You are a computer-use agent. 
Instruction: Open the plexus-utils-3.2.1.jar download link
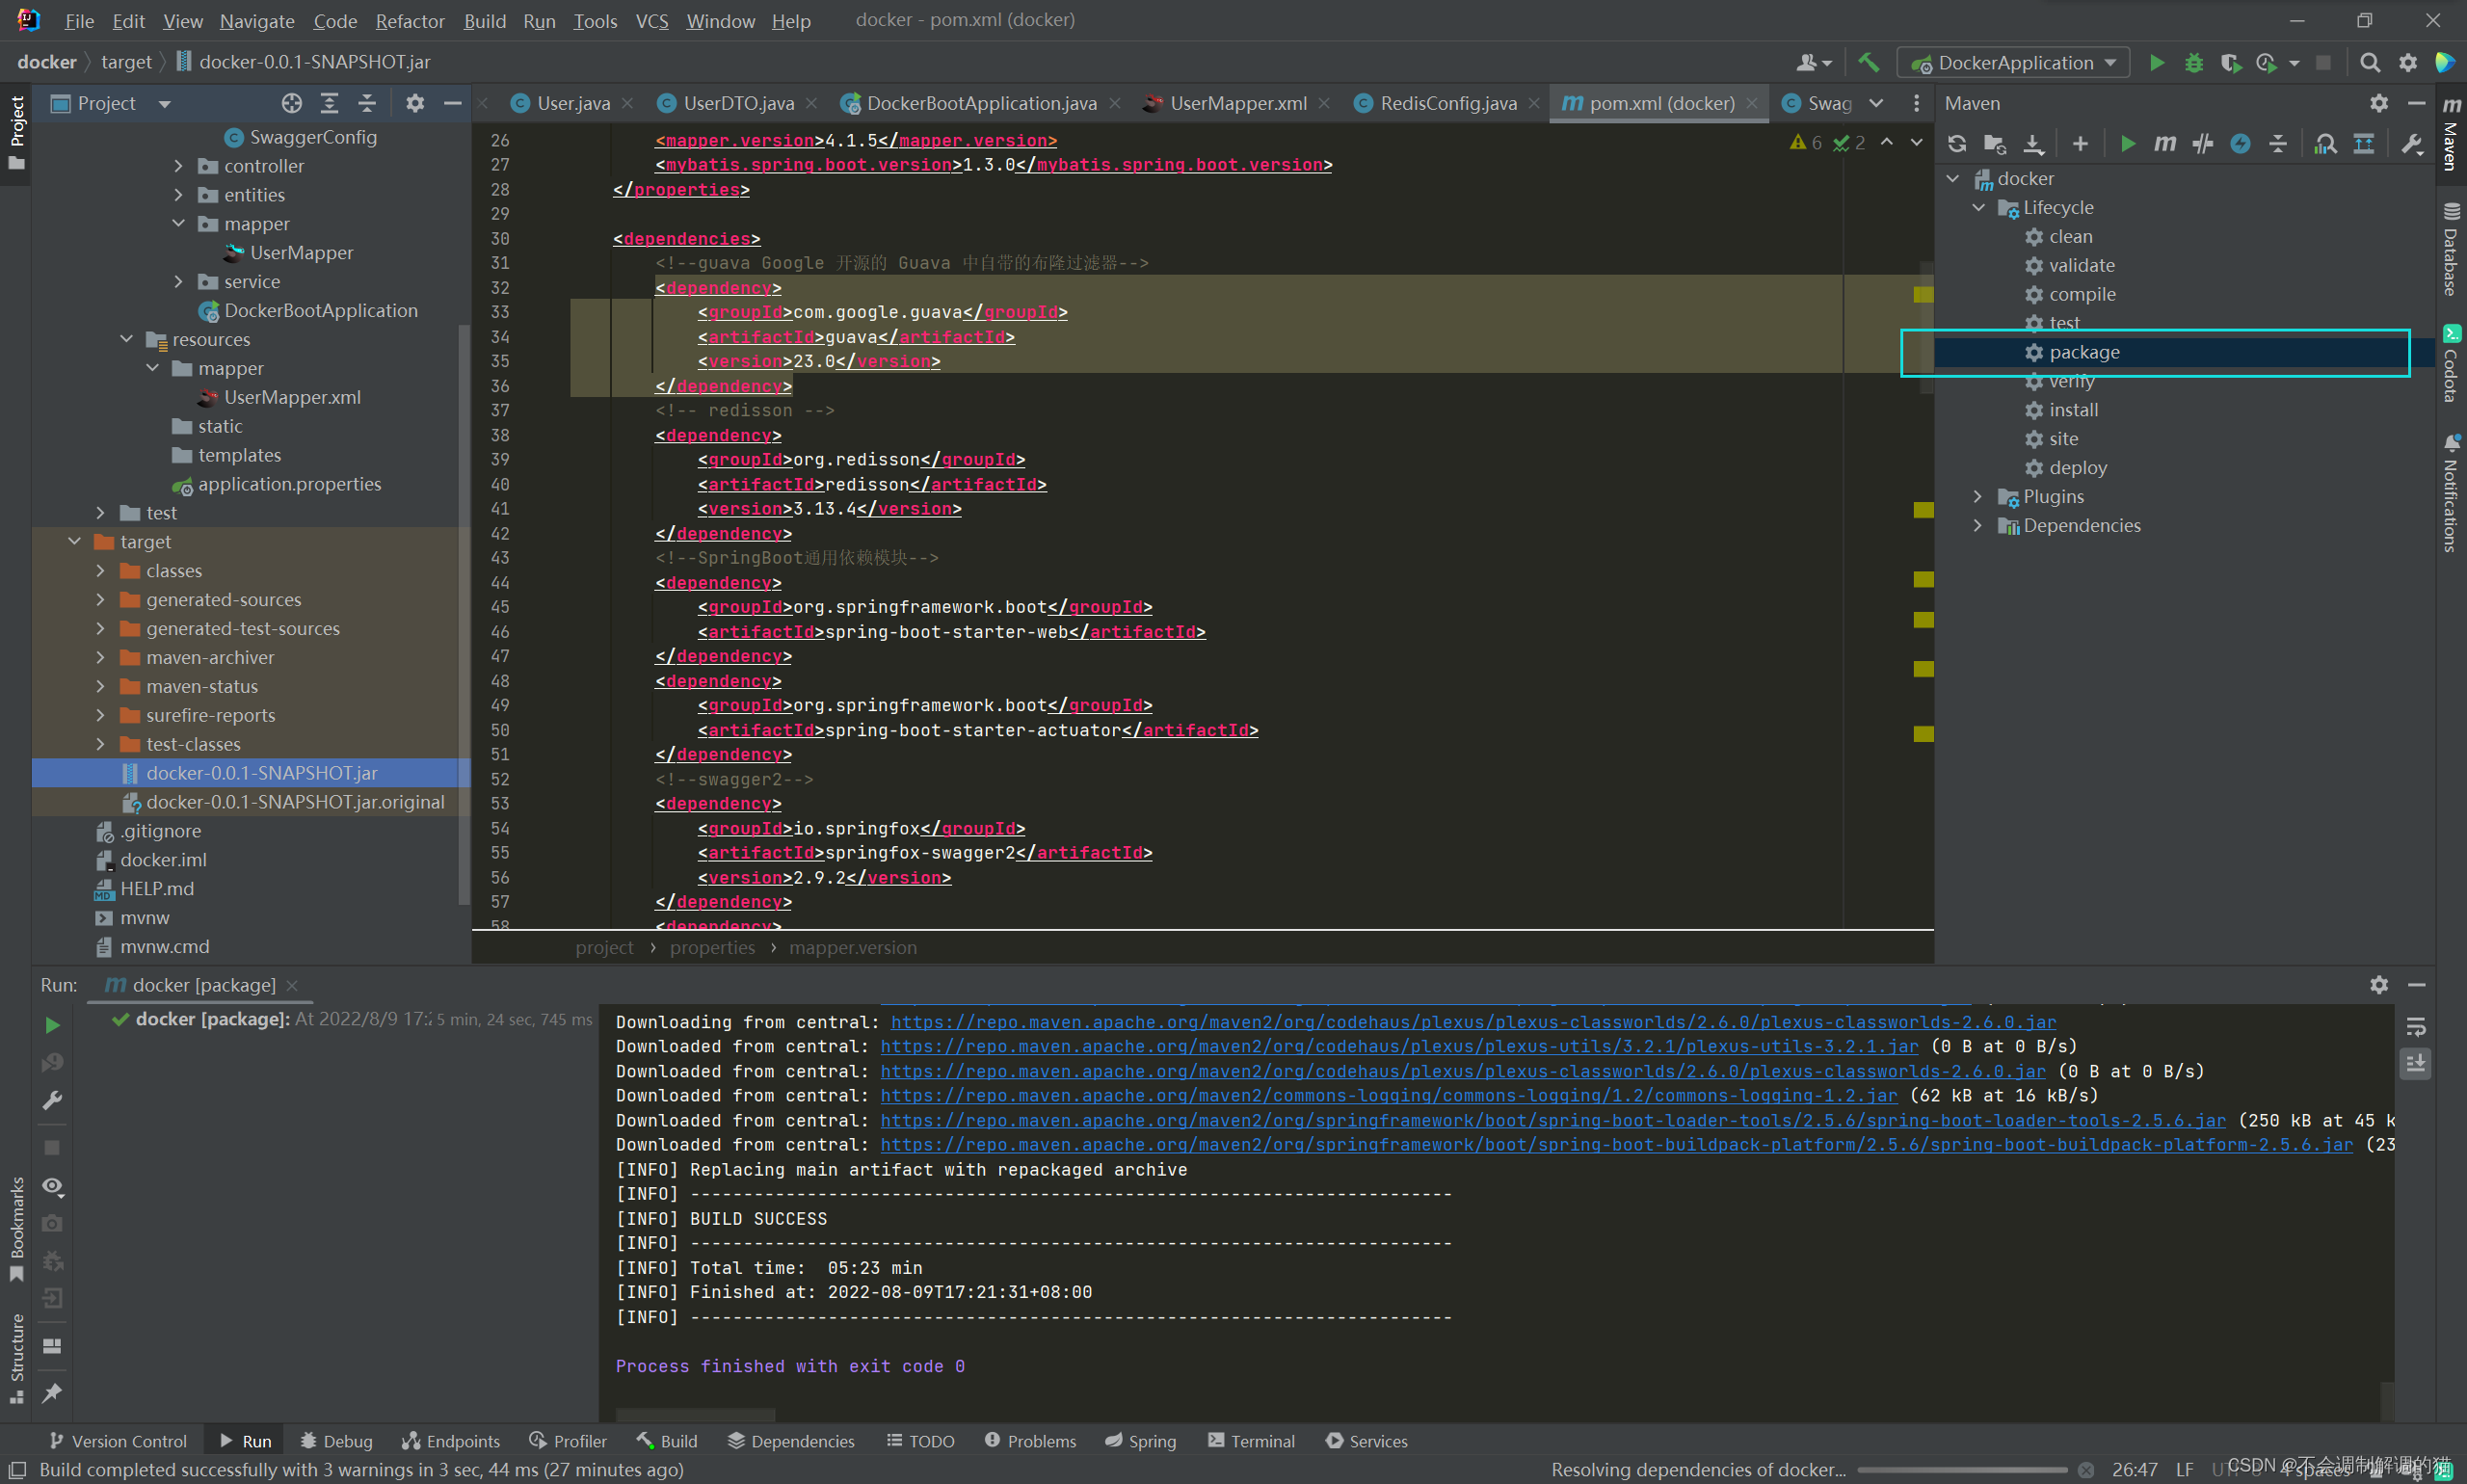[1399, 1047]
